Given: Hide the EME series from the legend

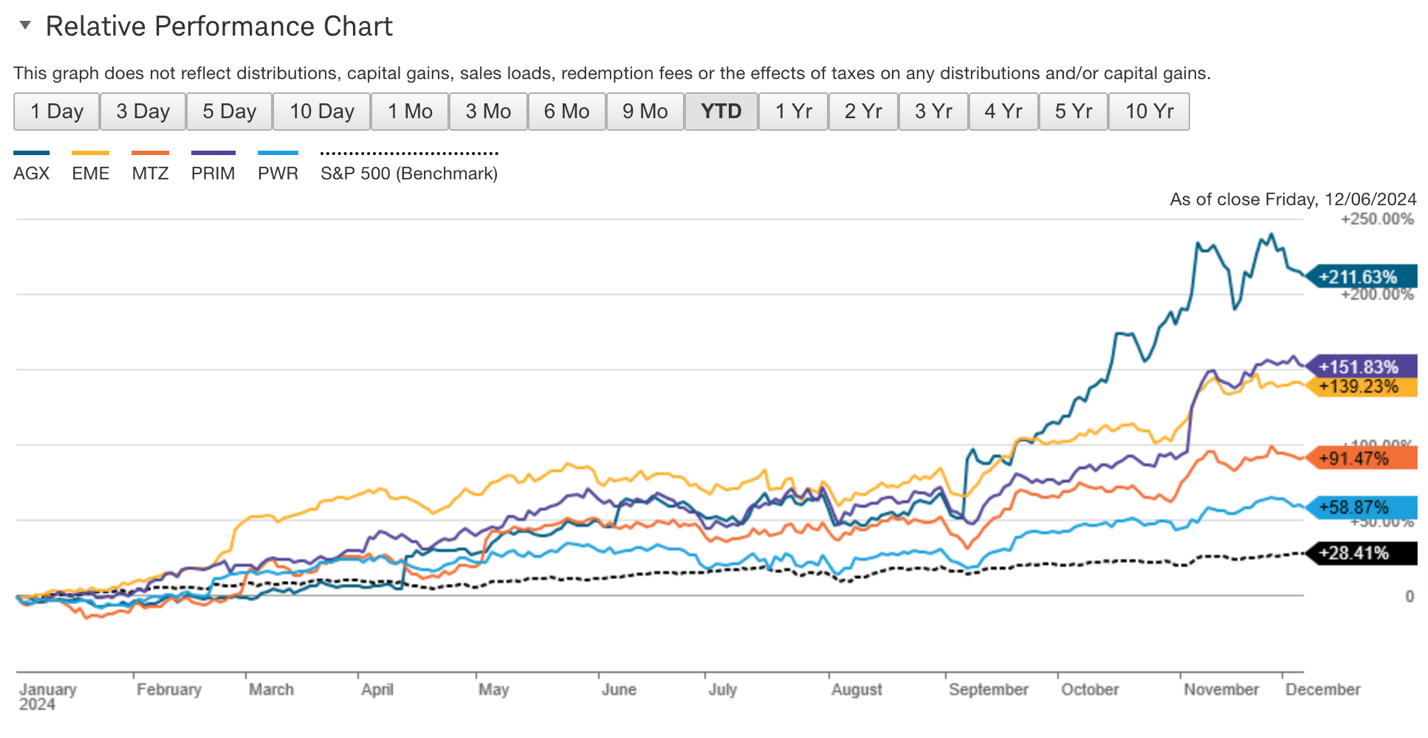Looking at the screenshot, I should point(90,172).
